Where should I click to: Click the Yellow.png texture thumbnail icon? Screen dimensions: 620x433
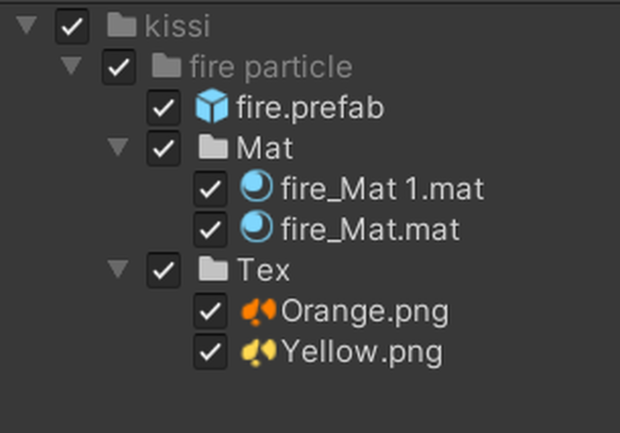click(x=258, y=352)
